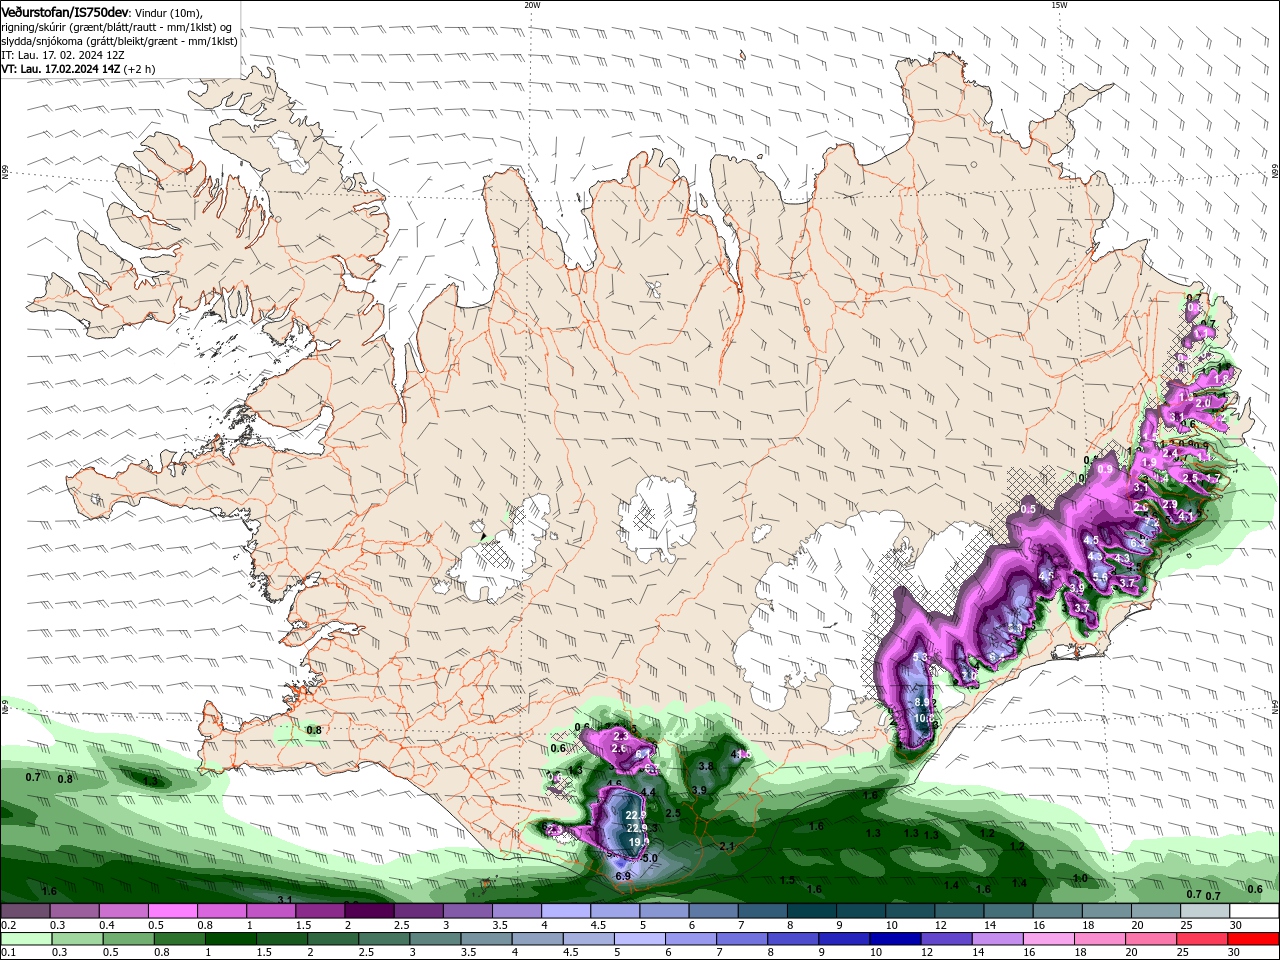Click the 'IT: Lau. 17. 02. 2024 12Z' line
The image size is (1280, 960).
tap(63, 55)
